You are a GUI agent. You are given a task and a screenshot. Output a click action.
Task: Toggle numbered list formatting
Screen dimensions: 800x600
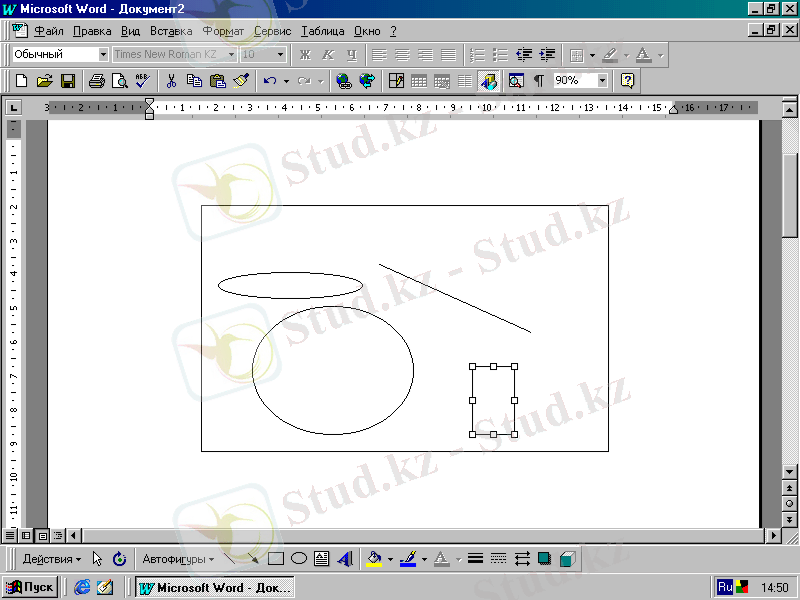click(x=477, y=54)
